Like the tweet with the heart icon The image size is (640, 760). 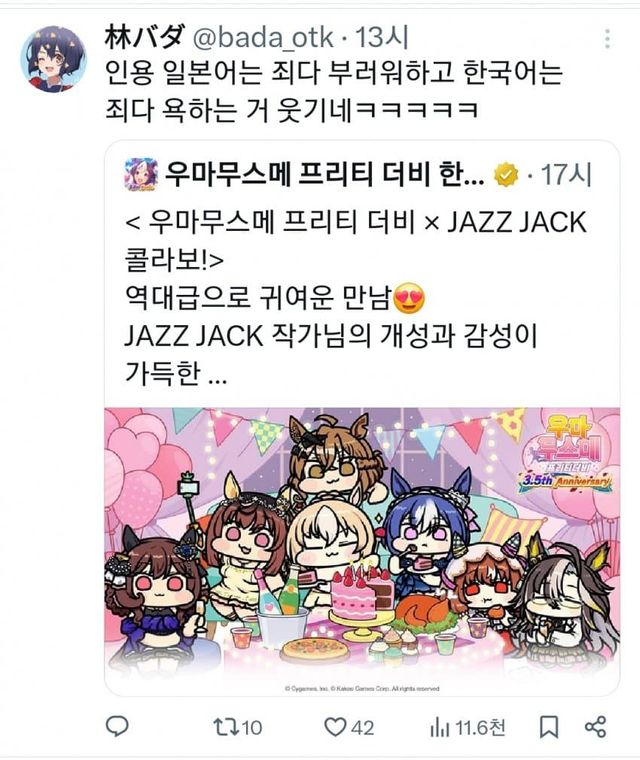click(335, 727)
